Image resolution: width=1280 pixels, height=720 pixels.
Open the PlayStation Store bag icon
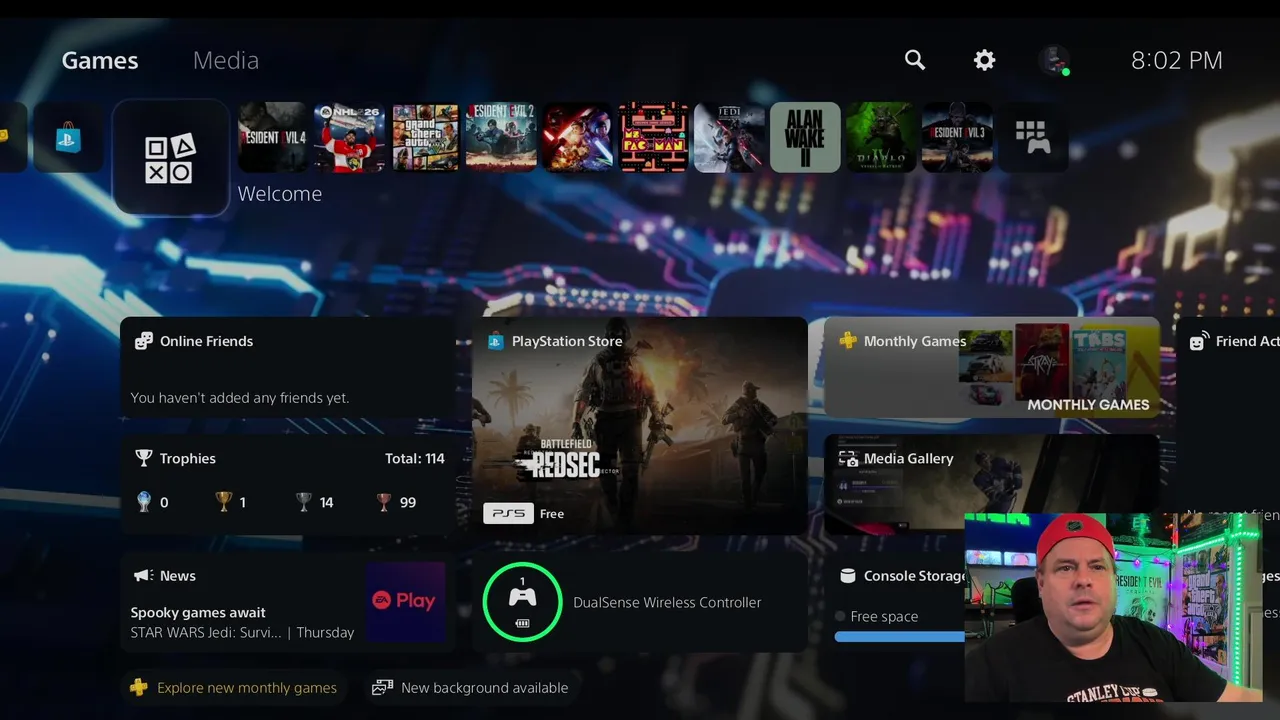click(68, 137)
